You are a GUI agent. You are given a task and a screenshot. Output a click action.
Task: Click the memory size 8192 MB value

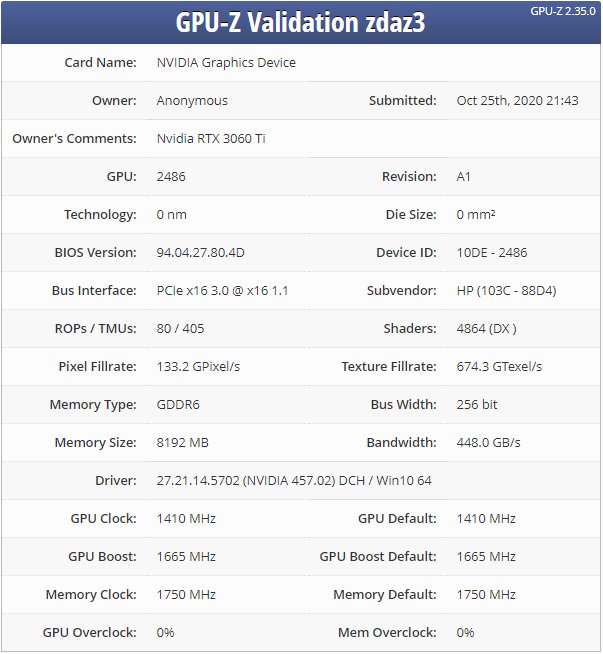(183, 443)
